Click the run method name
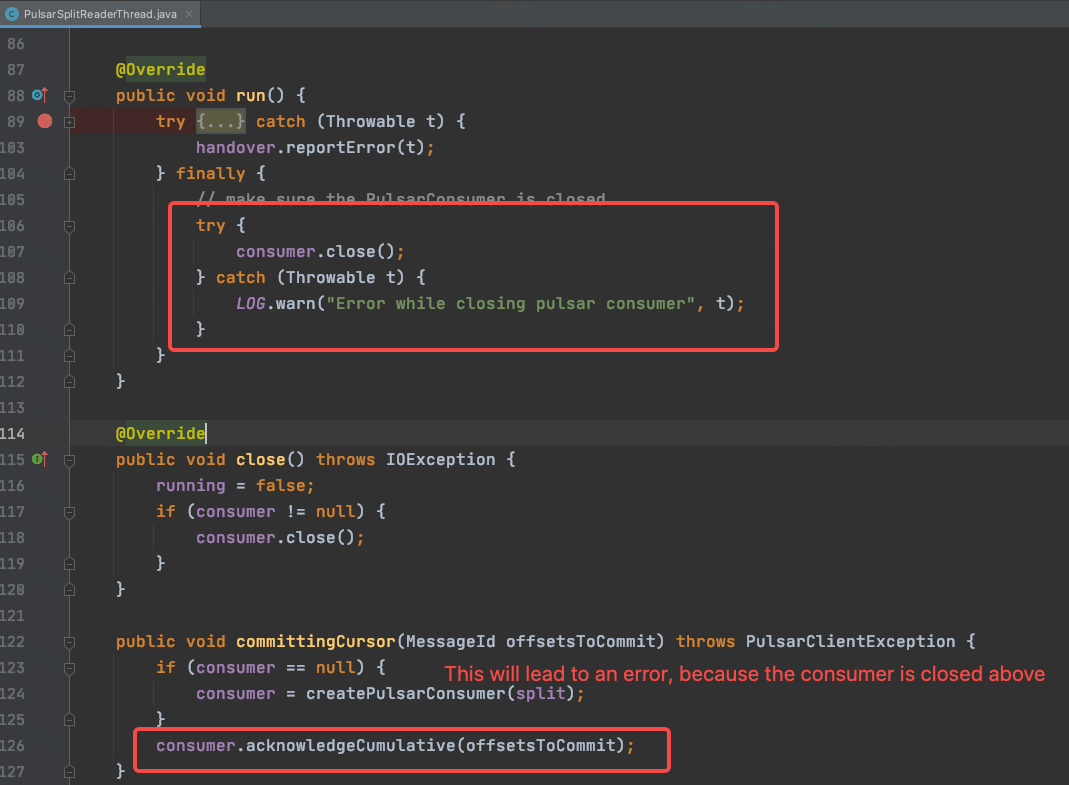Screen dimensions: 1069x785 (x=250, y=95)
